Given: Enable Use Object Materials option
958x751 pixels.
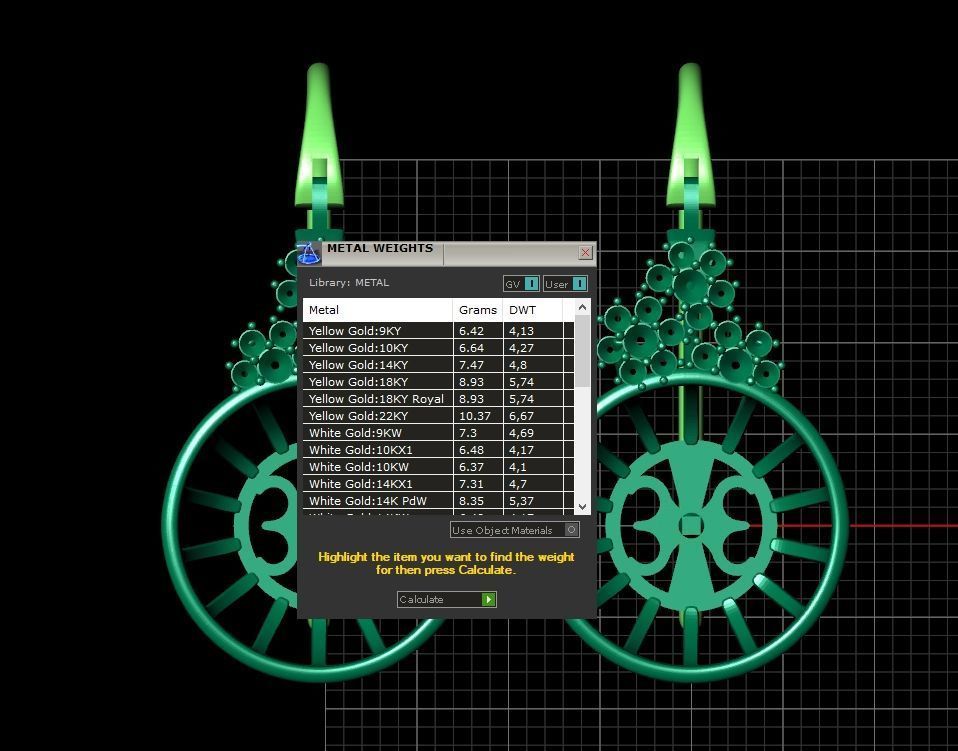Looking at the screenshot, I should pyautogui.click(x=514, y=530).
